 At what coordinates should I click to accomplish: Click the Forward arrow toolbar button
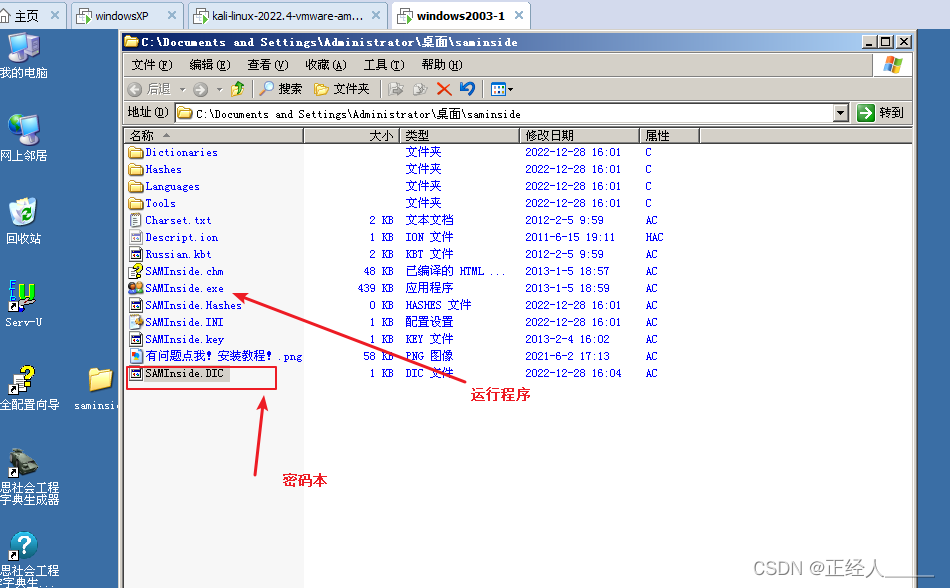[201, 89]
